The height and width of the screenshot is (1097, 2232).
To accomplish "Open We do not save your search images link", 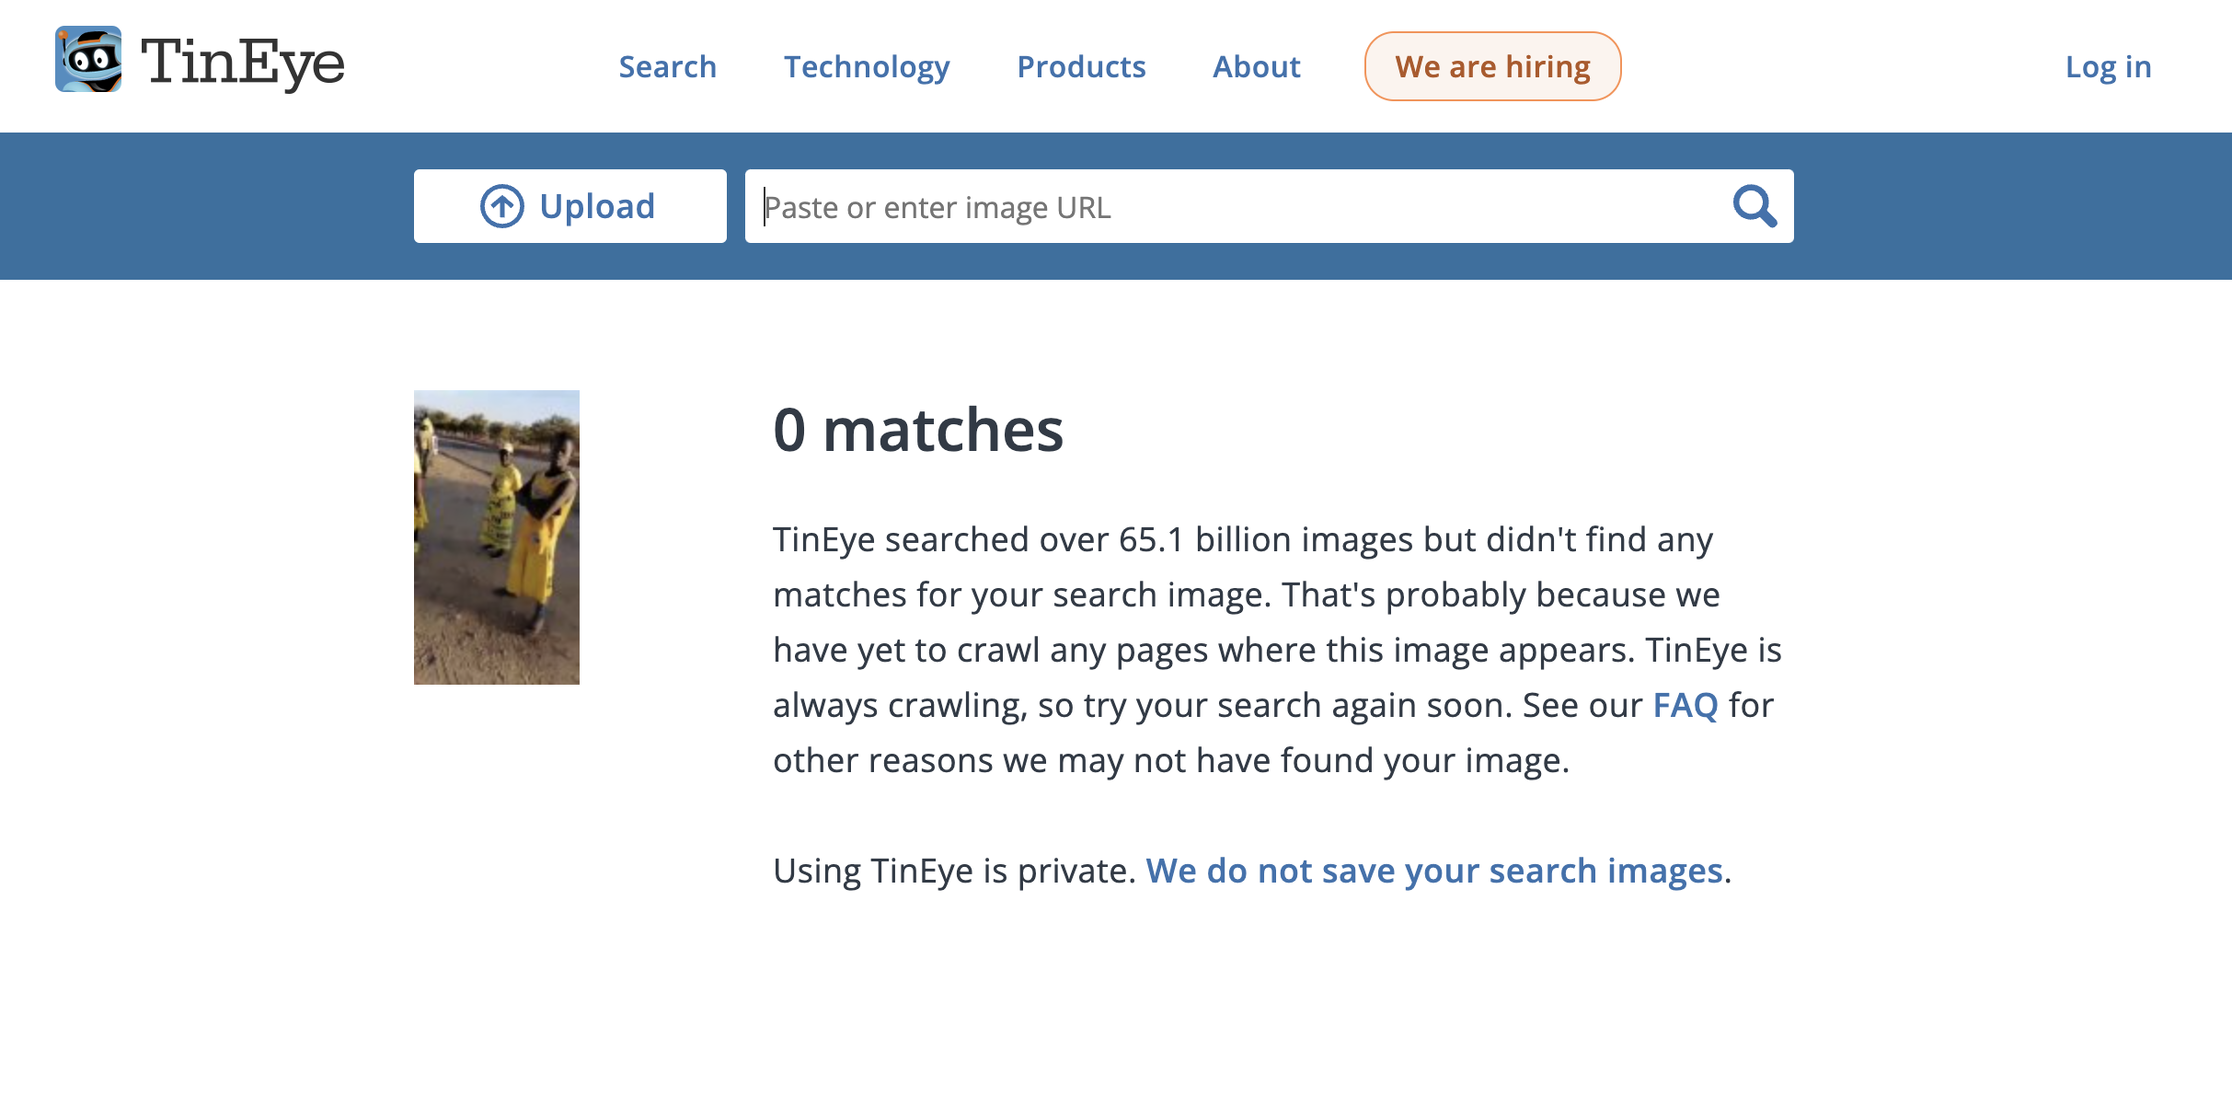I will [1434, 870].
